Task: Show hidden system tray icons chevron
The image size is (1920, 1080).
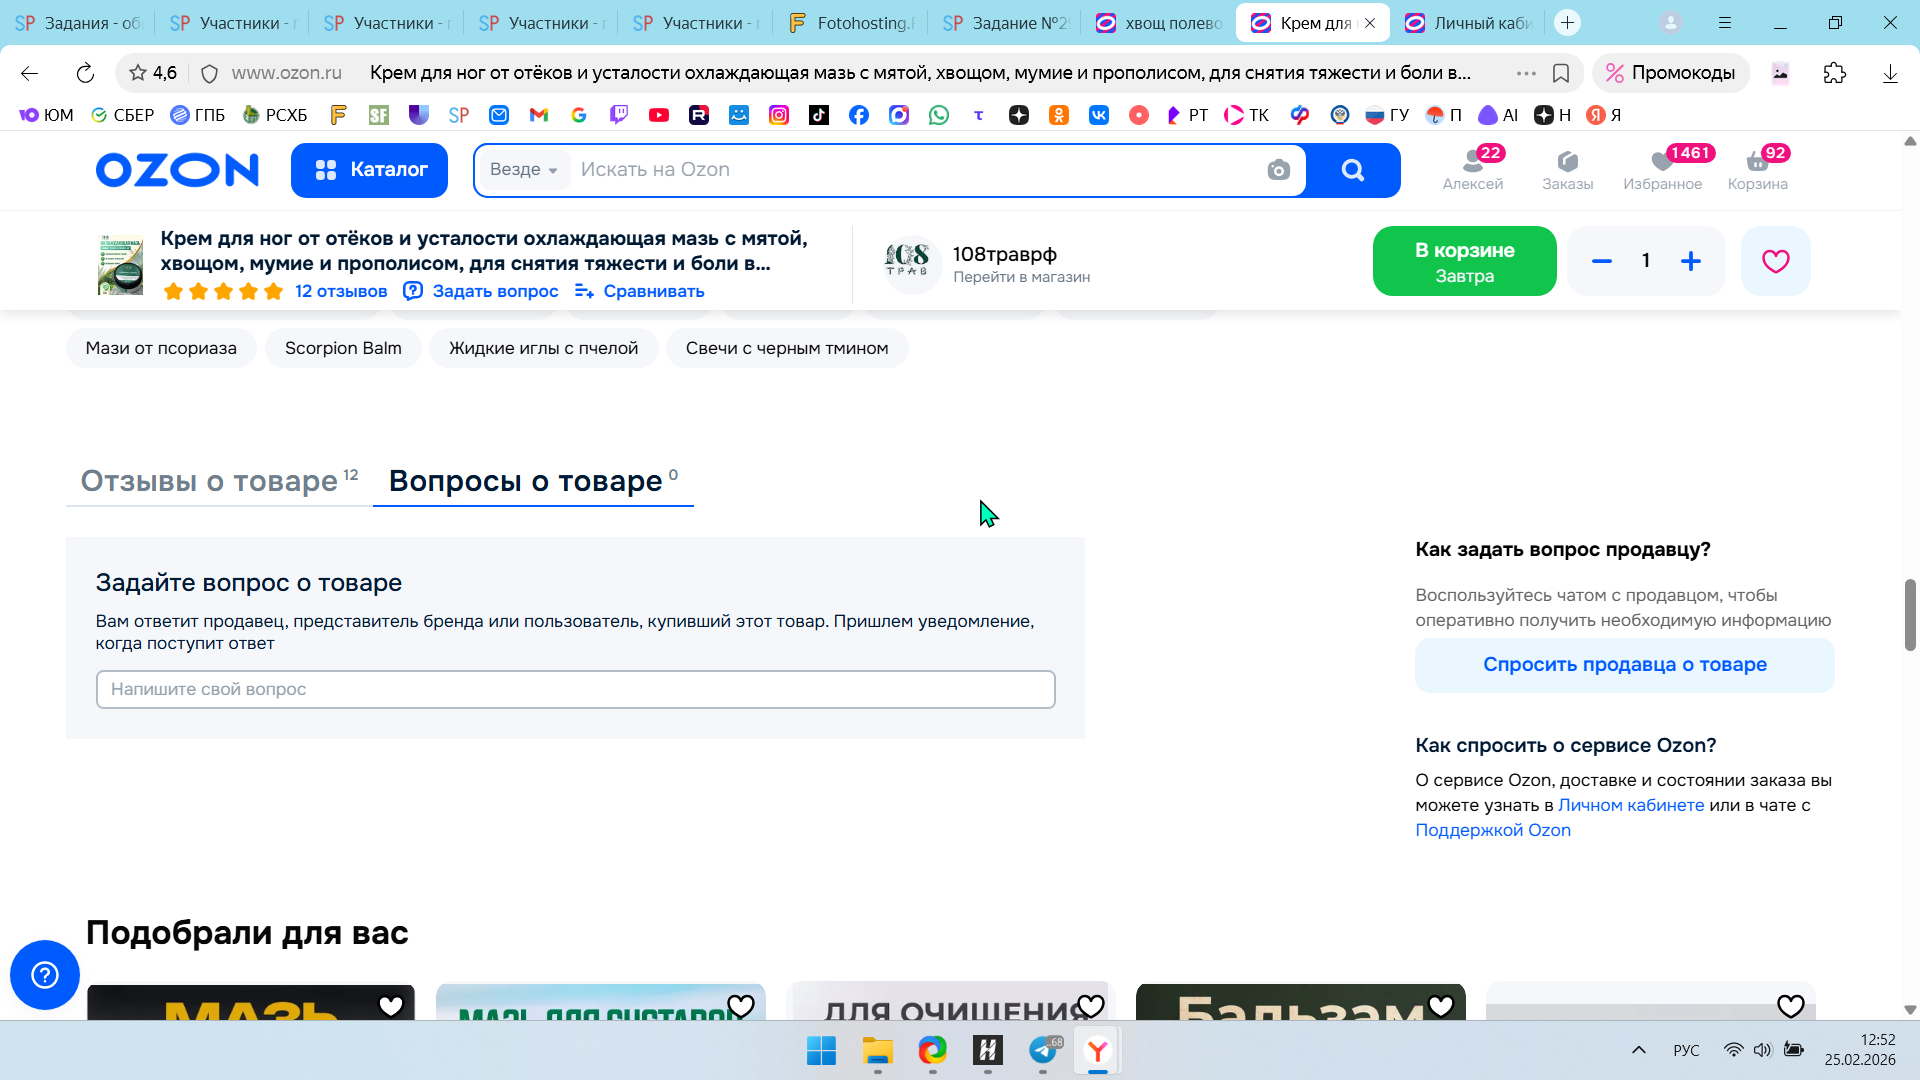Action: click(1639, 1050)
